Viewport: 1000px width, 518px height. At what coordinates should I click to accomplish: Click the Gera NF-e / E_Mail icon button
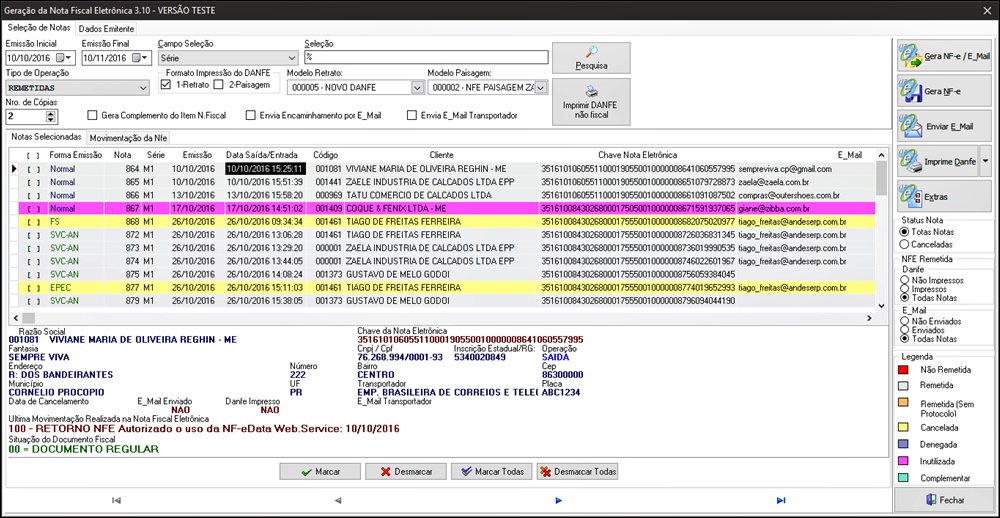click(945, 57)
